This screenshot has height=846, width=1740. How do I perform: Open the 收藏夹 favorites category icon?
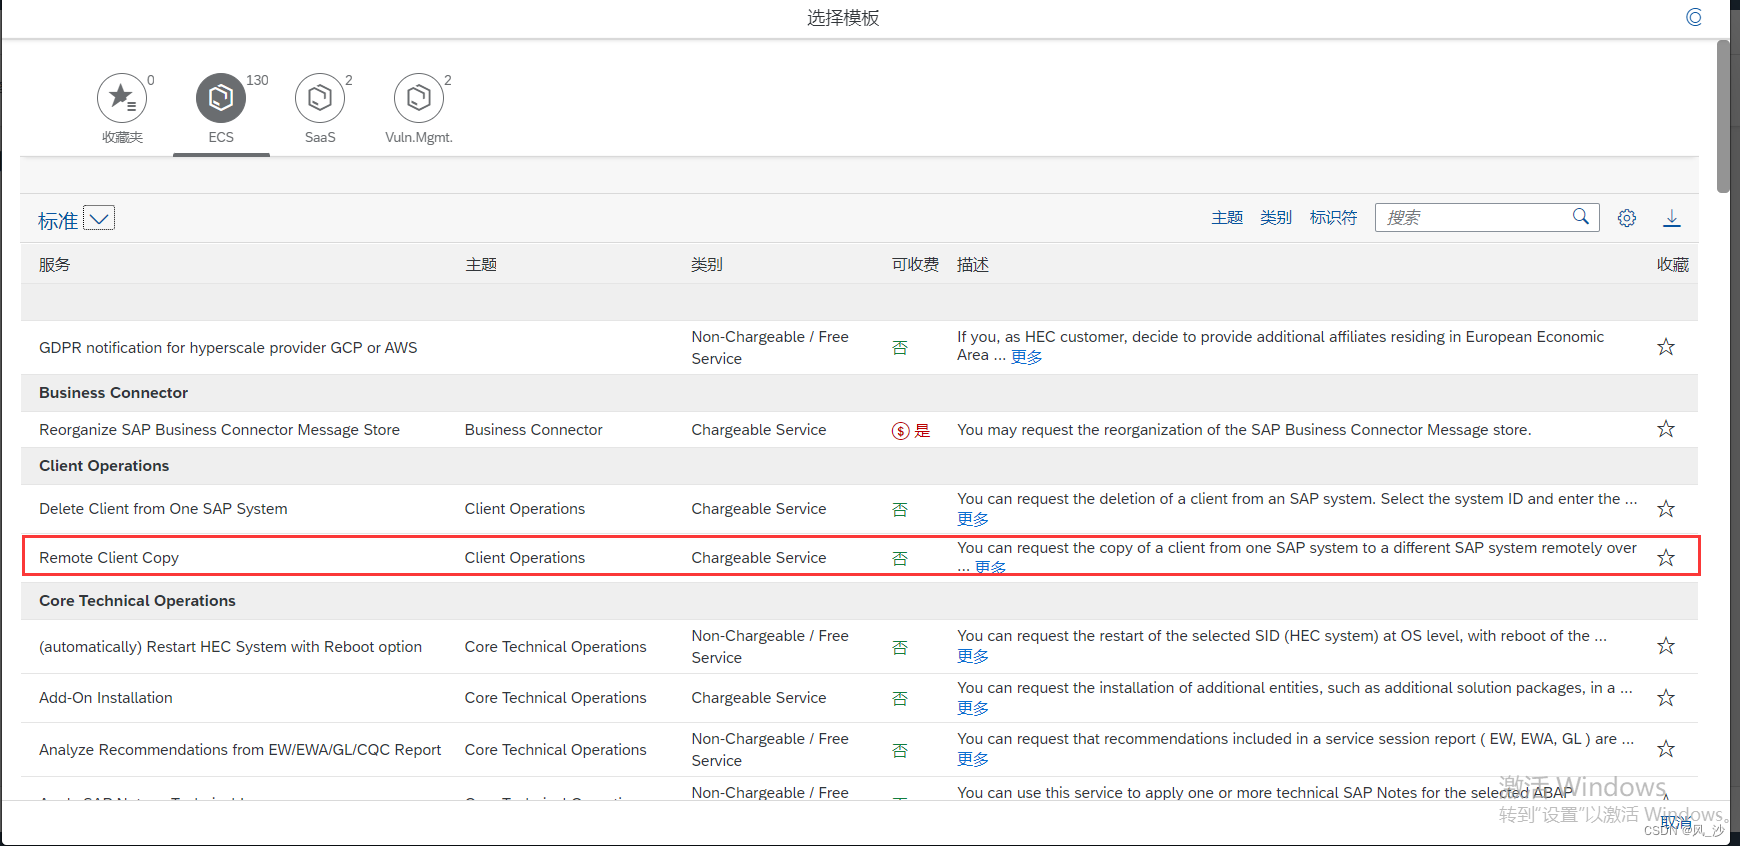121,98
